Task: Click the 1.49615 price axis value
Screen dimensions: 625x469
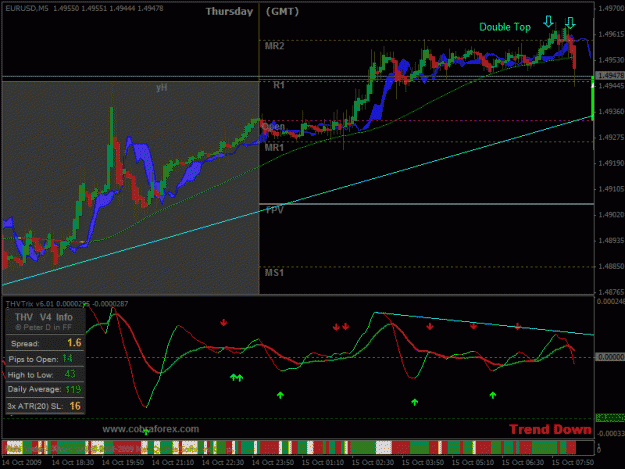Action: (x=611, y=34)
